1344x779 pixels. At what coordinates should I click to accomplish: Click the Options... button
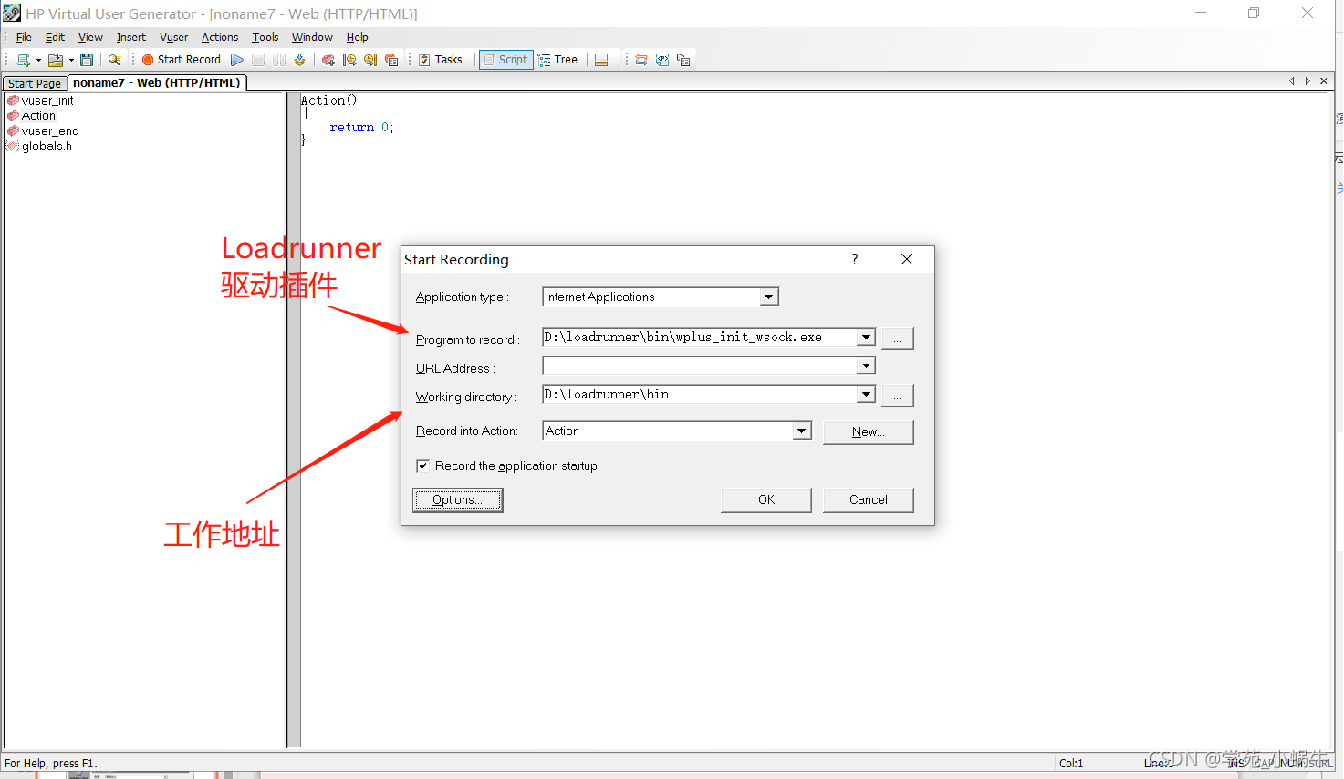tap(458, 500)
